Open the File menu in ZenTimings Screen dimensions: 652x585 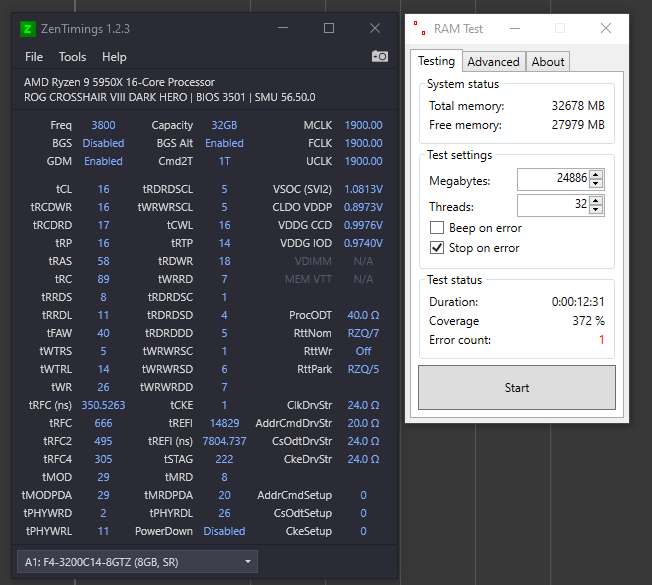point(34,57)
